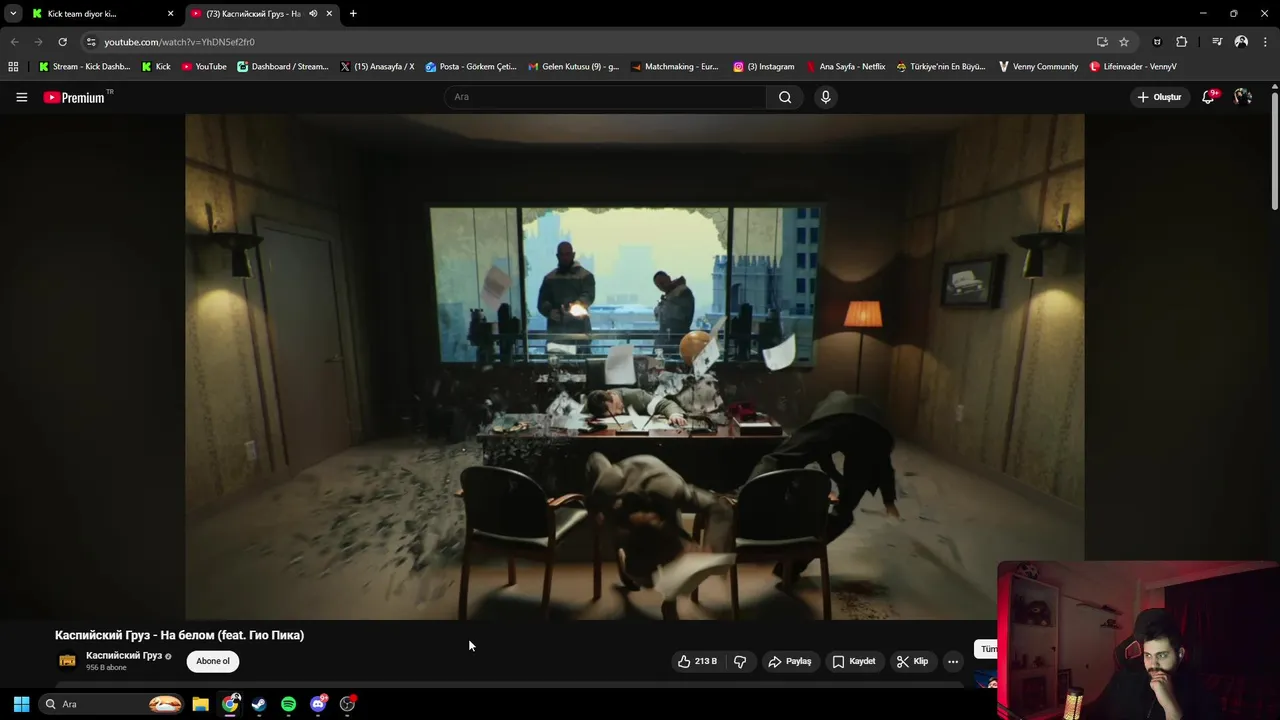The height and width of the screenshot is (720, 1280).
Task: Open Venny Community bookmark
Action: point(1038,67)
